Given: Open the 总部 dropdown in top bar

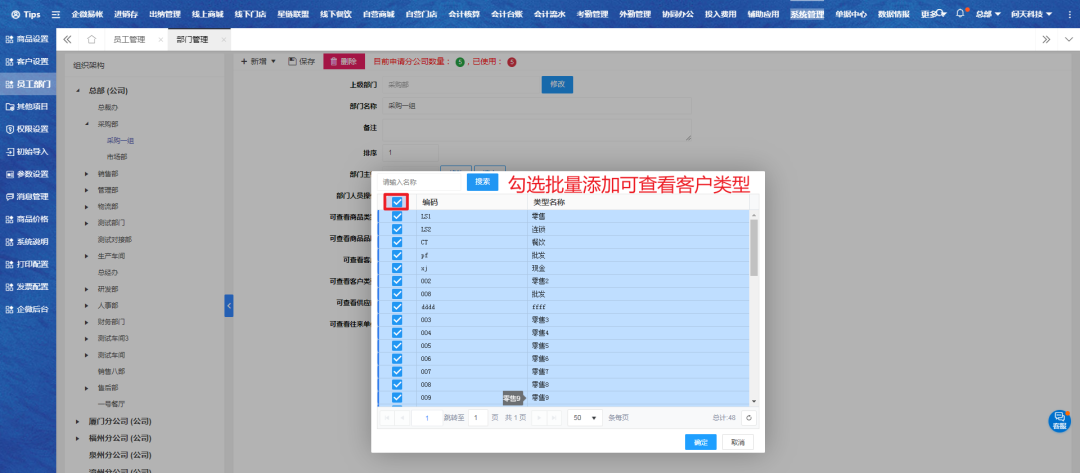Looking at the screenshot, I should point(986,14).
